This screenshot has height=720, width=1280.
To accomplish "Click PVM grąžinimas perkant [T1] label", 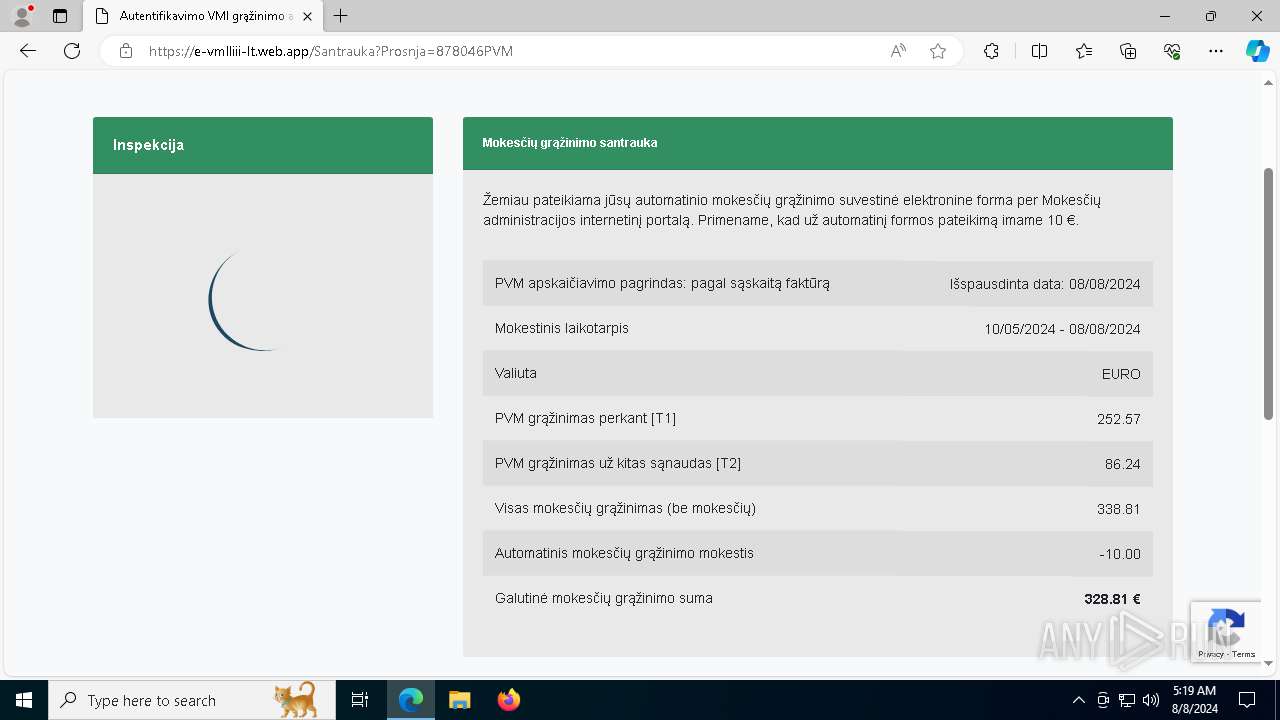I will pos(585,418).
